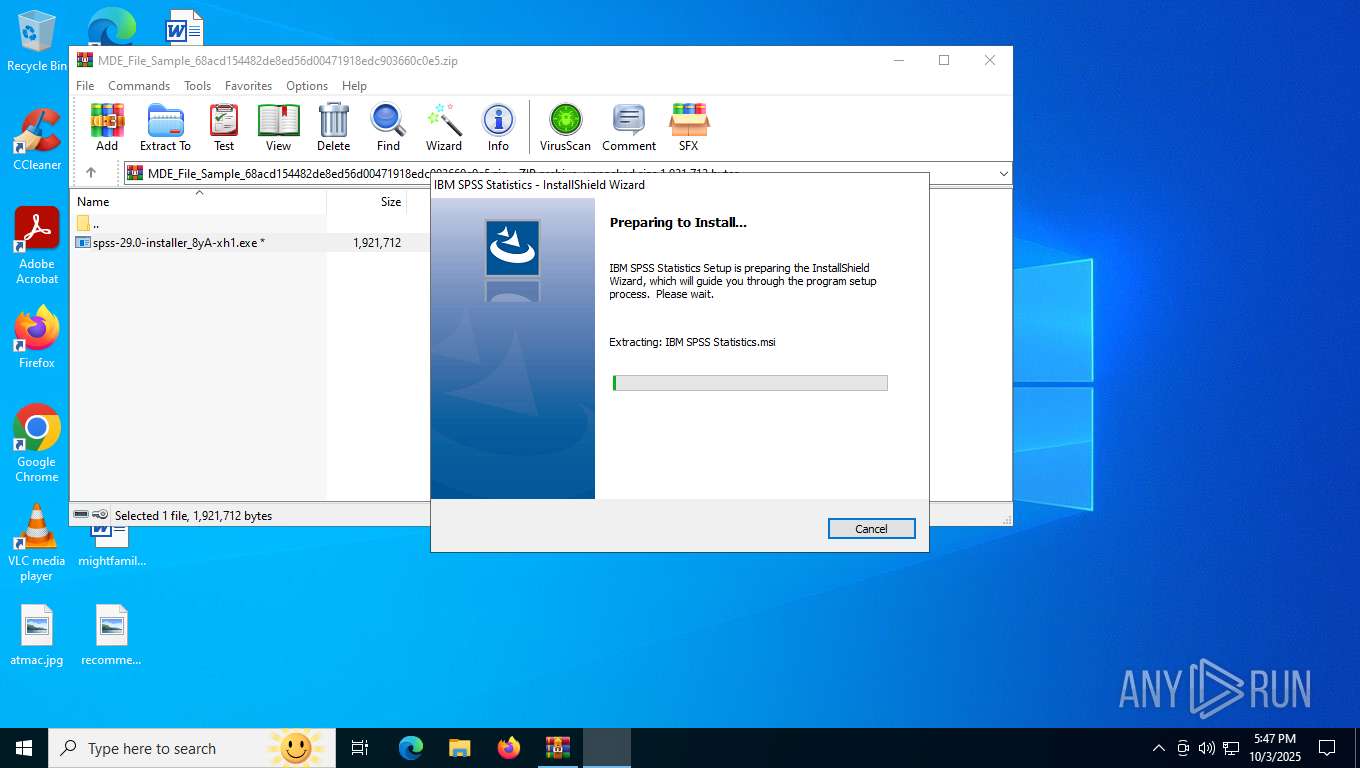Run VirusScan from the toolbar
1360x768 pixels.
[565, 127]
